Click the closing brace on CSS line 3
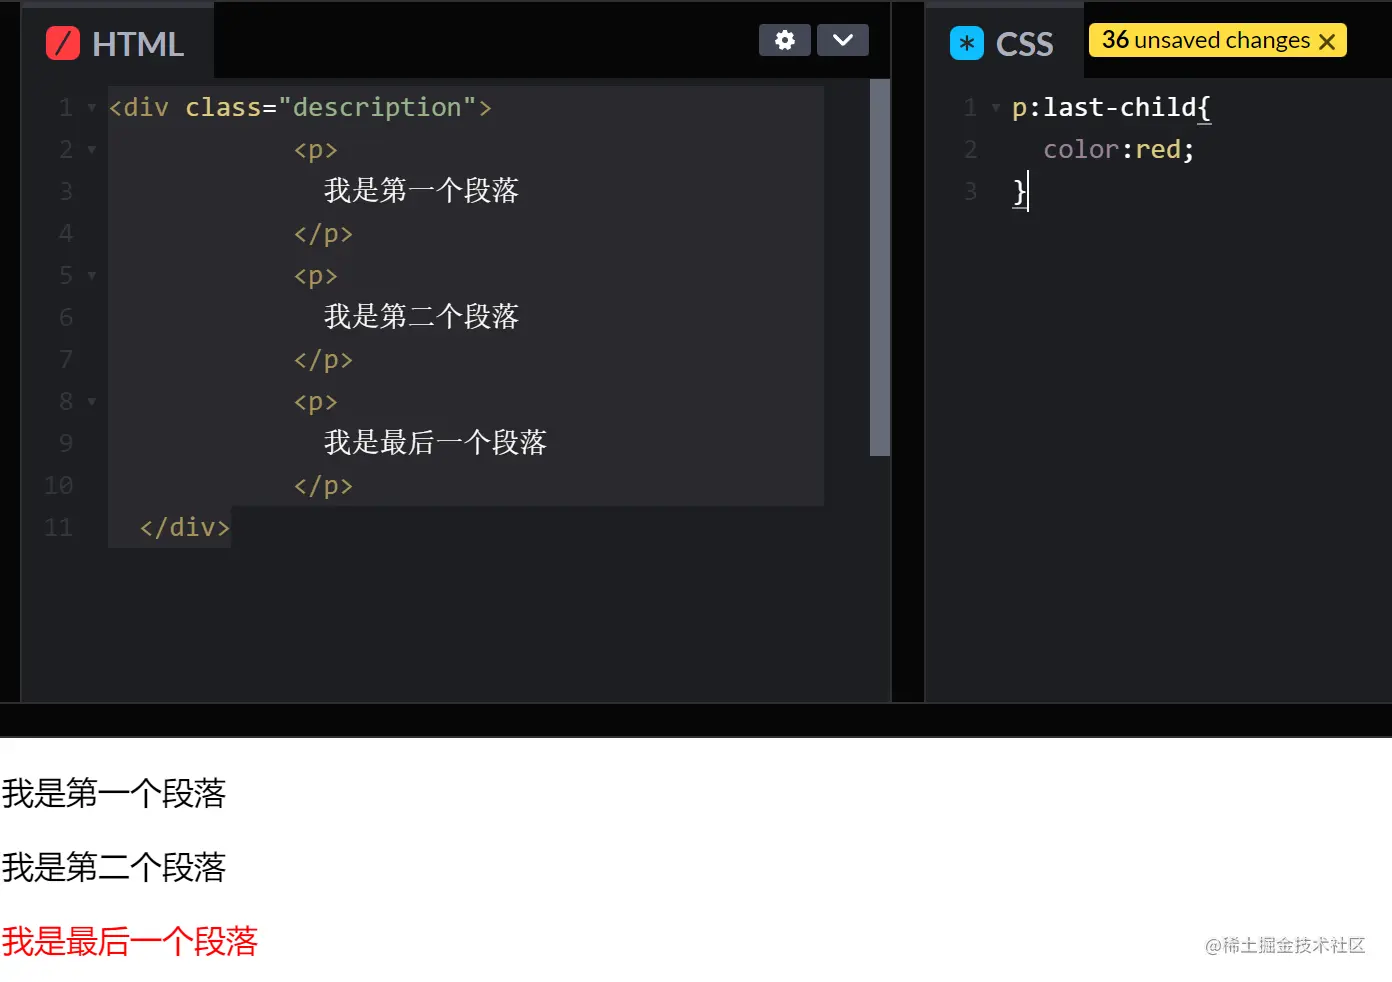1392x982 pixels. pos(1019,191)
